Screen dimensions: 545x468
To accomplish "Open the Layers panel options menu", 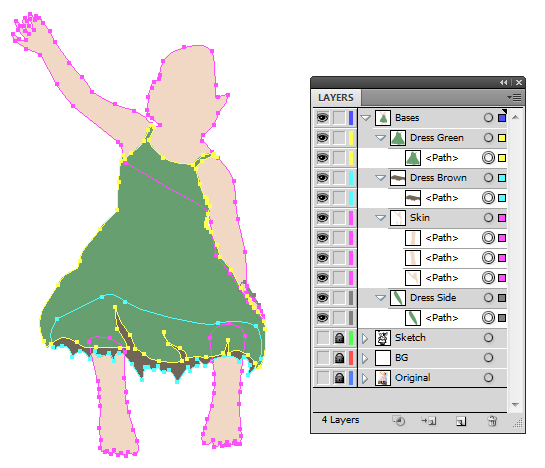I will pos(514,97).
